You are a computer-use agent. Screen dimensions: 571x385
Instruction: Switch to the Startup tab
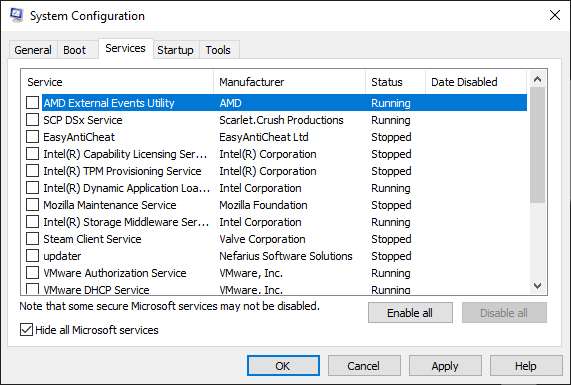175,50
